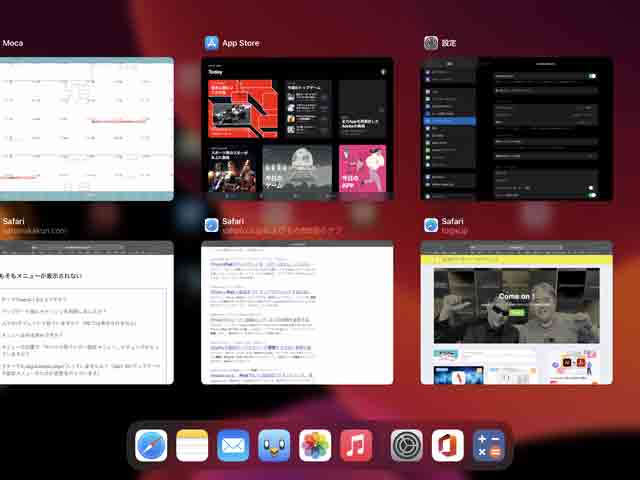
Task: Open the 今日のゲーム card in App Store
Action: [x=297, y=168]
